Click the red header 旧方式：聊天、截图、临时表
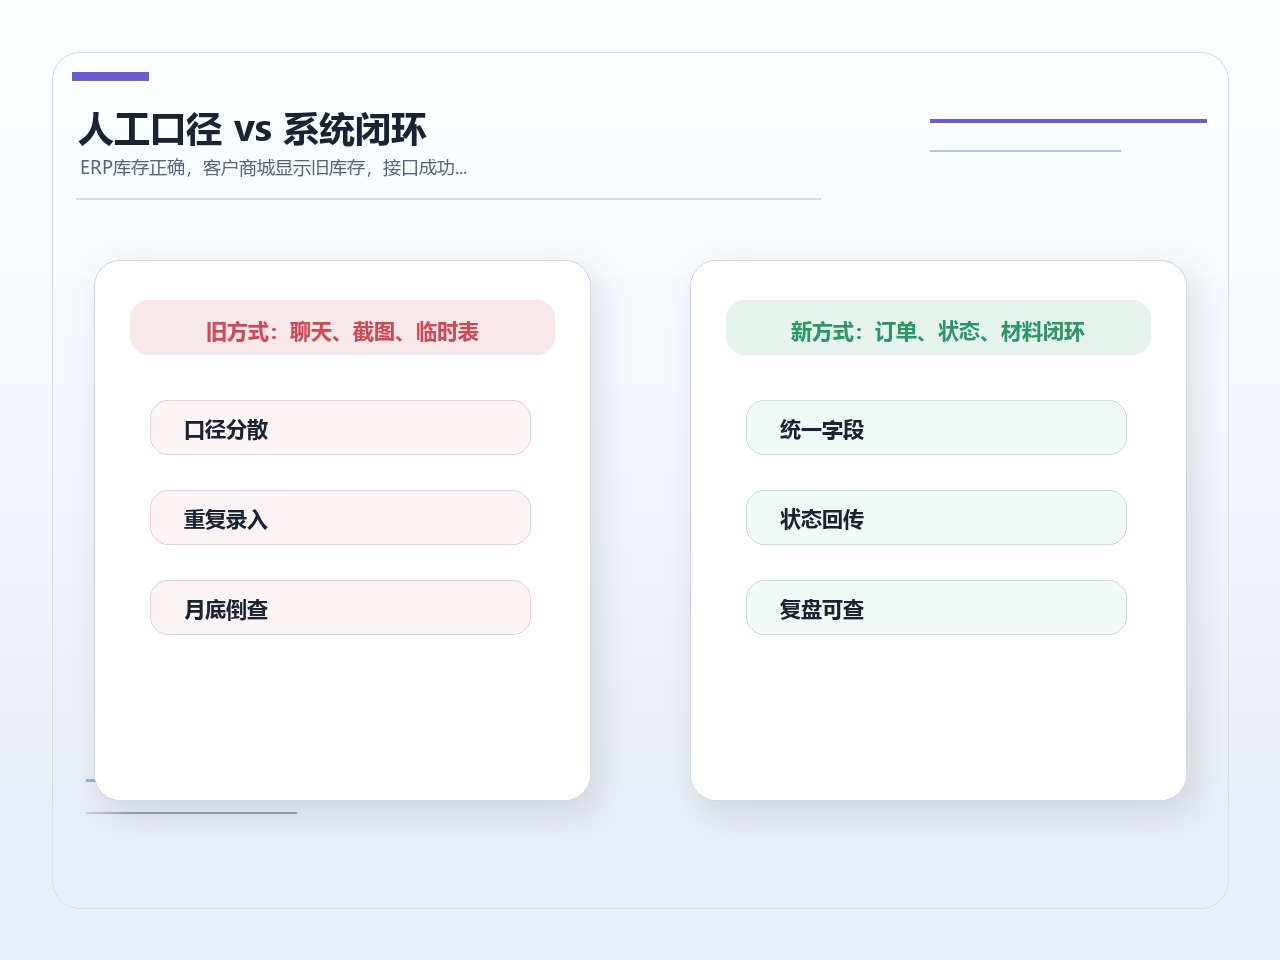Screen dimensions: 1280x960 coord(342,328)
